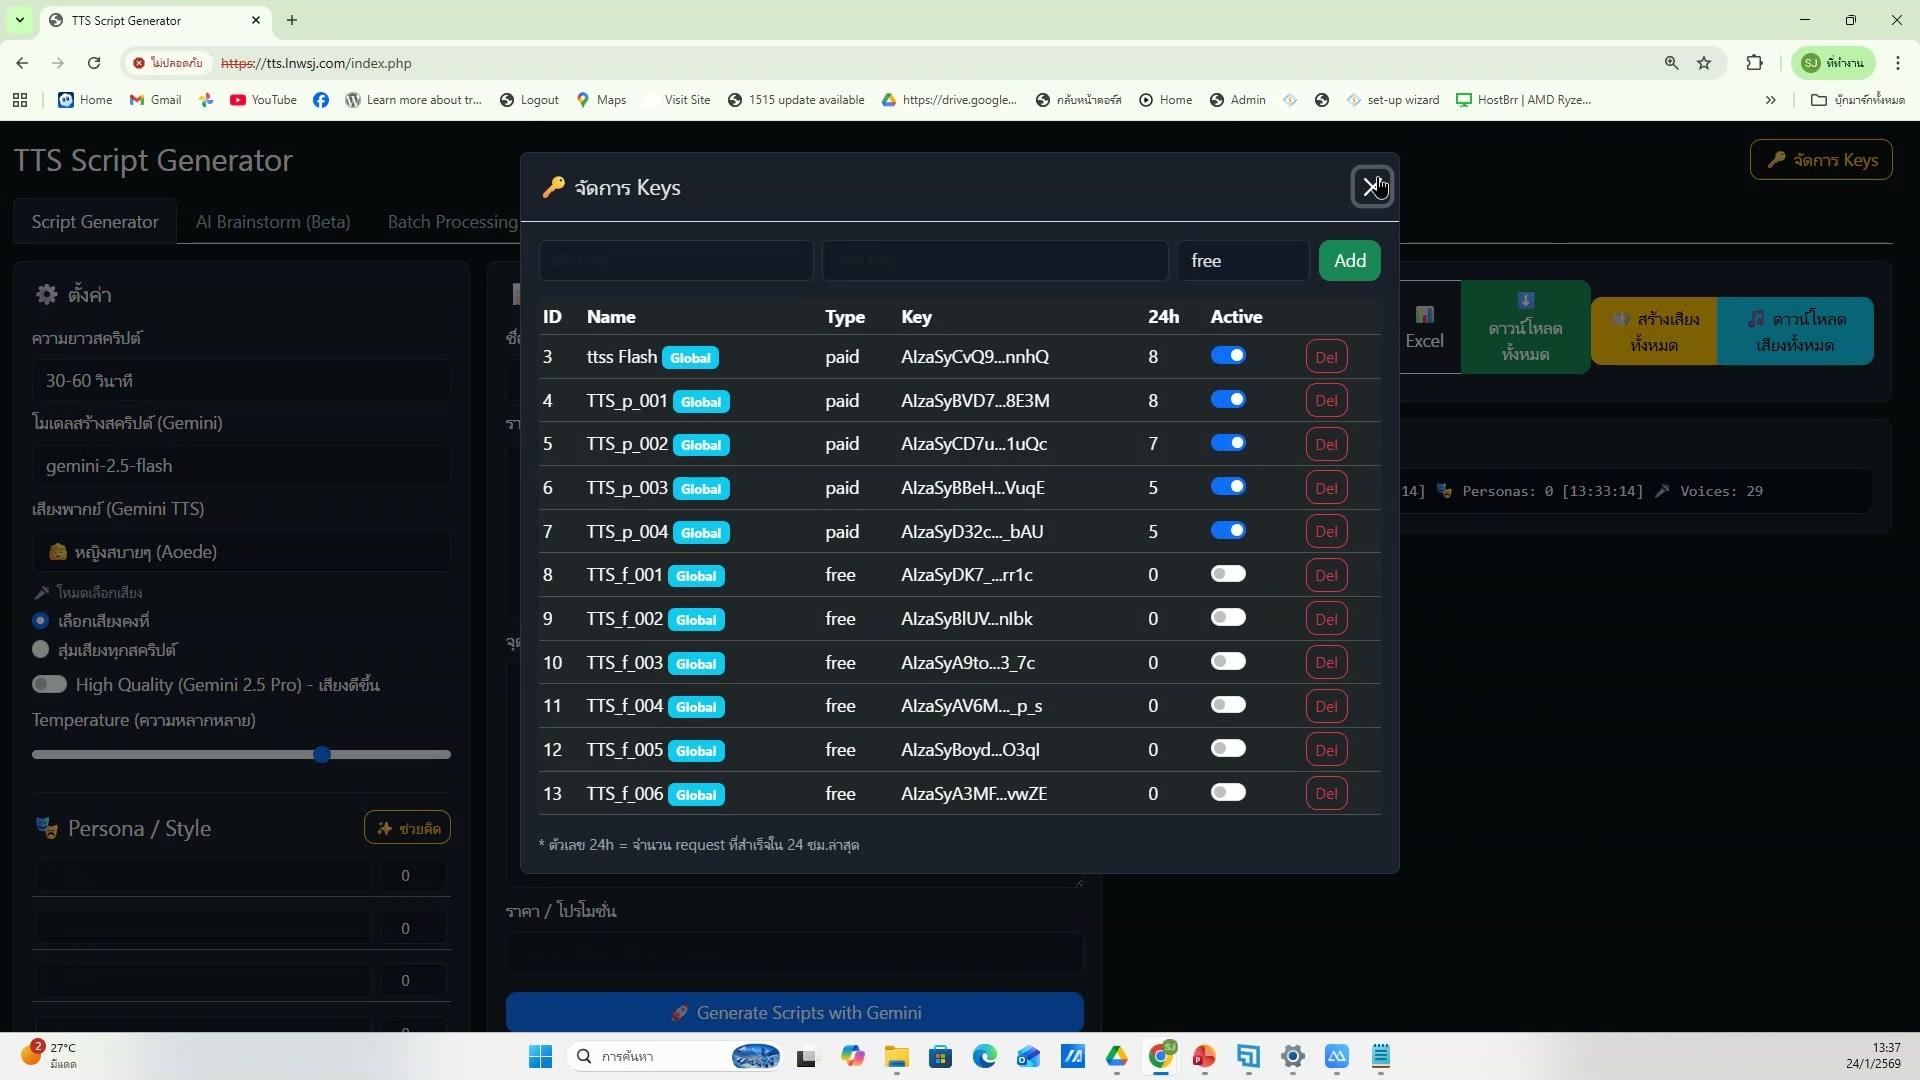Open the browser extensions puzzle icon
Image resolution: width=1920 pixels, height=1080 pixels.
click(1755, 62)
